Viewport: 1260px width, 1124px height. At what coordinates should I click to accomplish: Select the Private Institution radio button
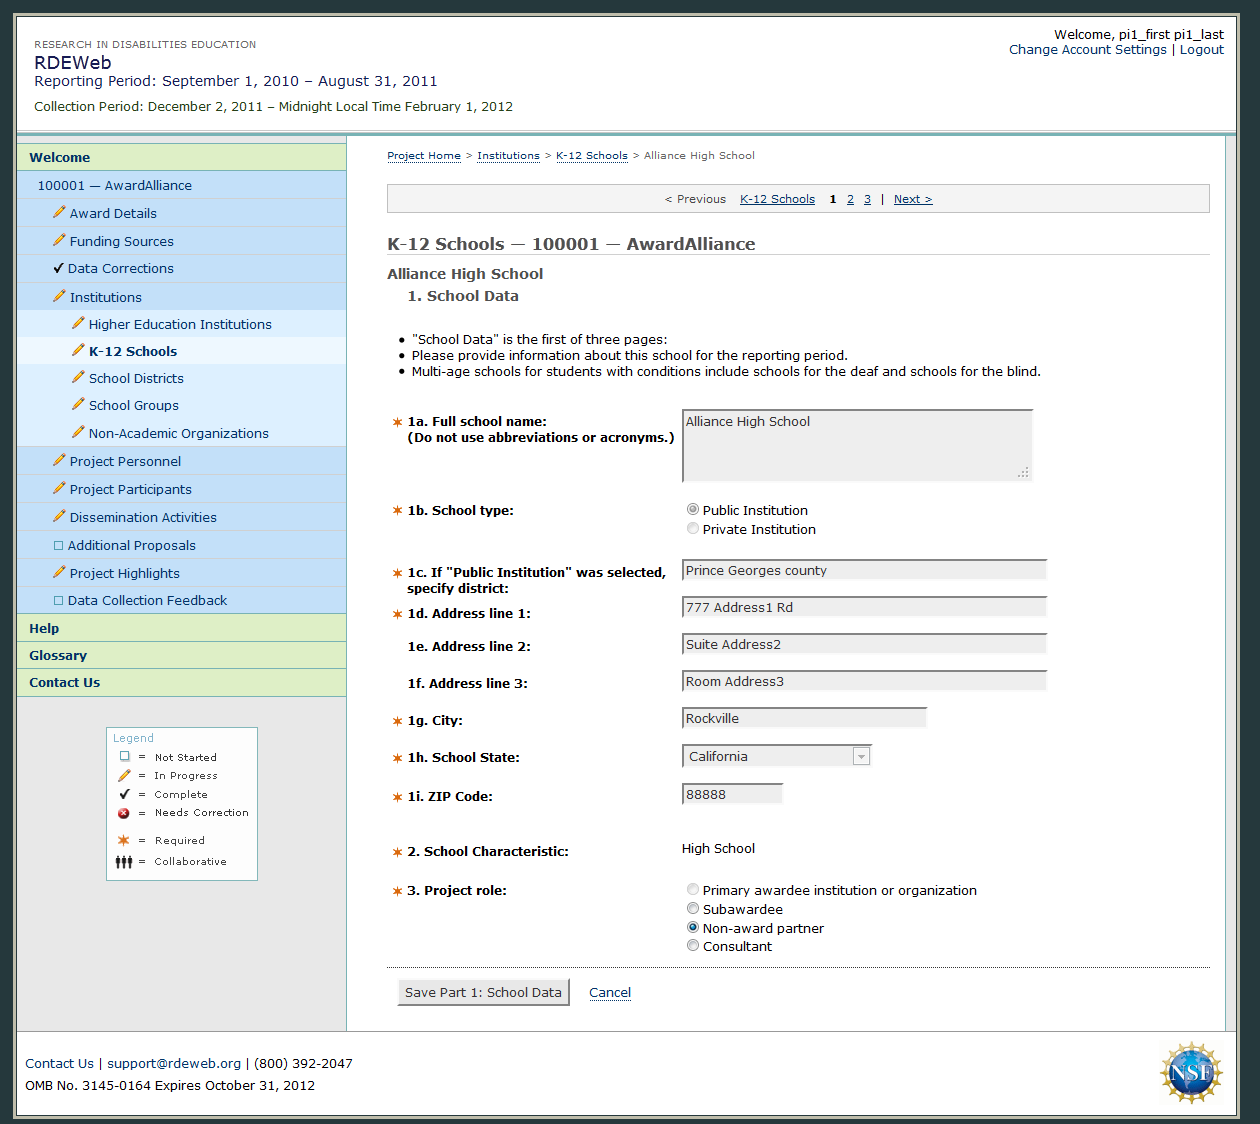click(x=693, y=529)
